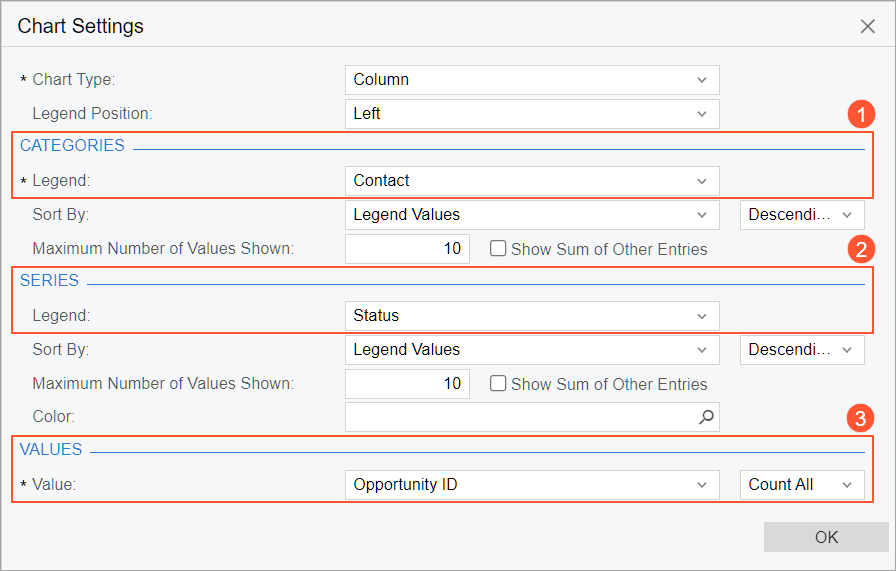Open the Chart Type dropdown showing Column

click(x=531, y=80)
